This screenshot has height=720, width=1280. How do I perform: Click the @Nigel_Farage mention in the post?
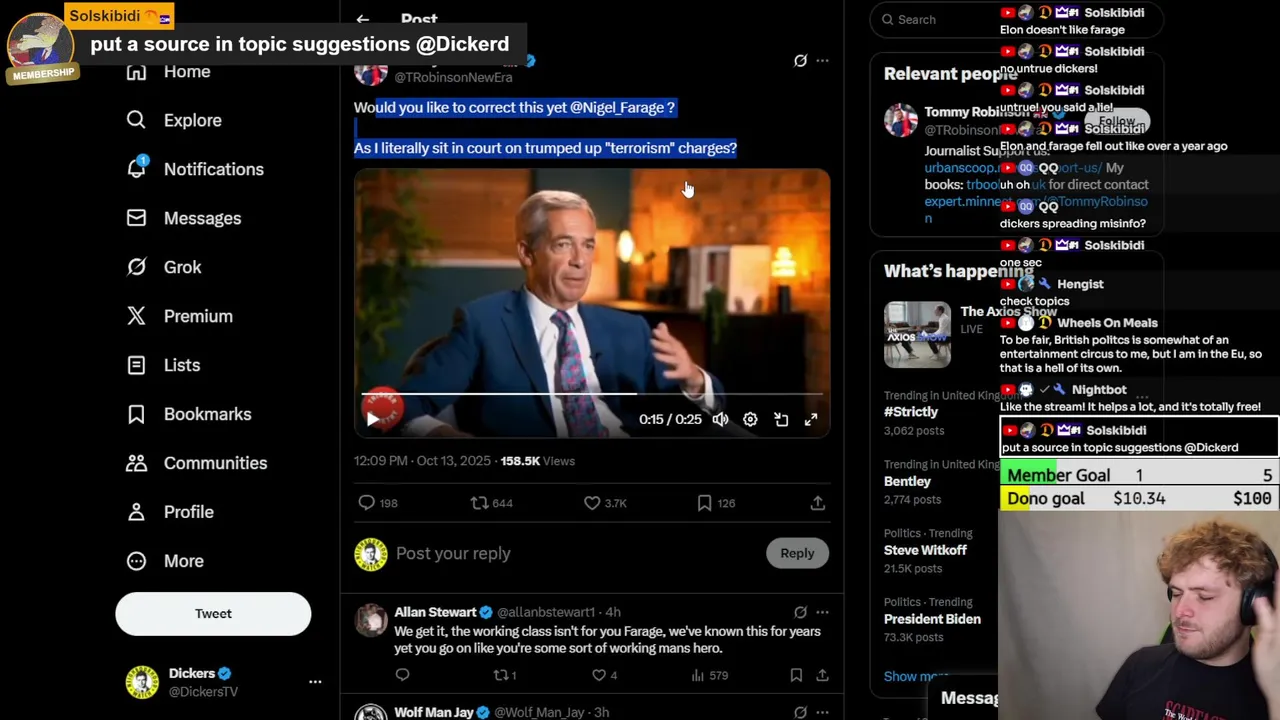[617, 107]
